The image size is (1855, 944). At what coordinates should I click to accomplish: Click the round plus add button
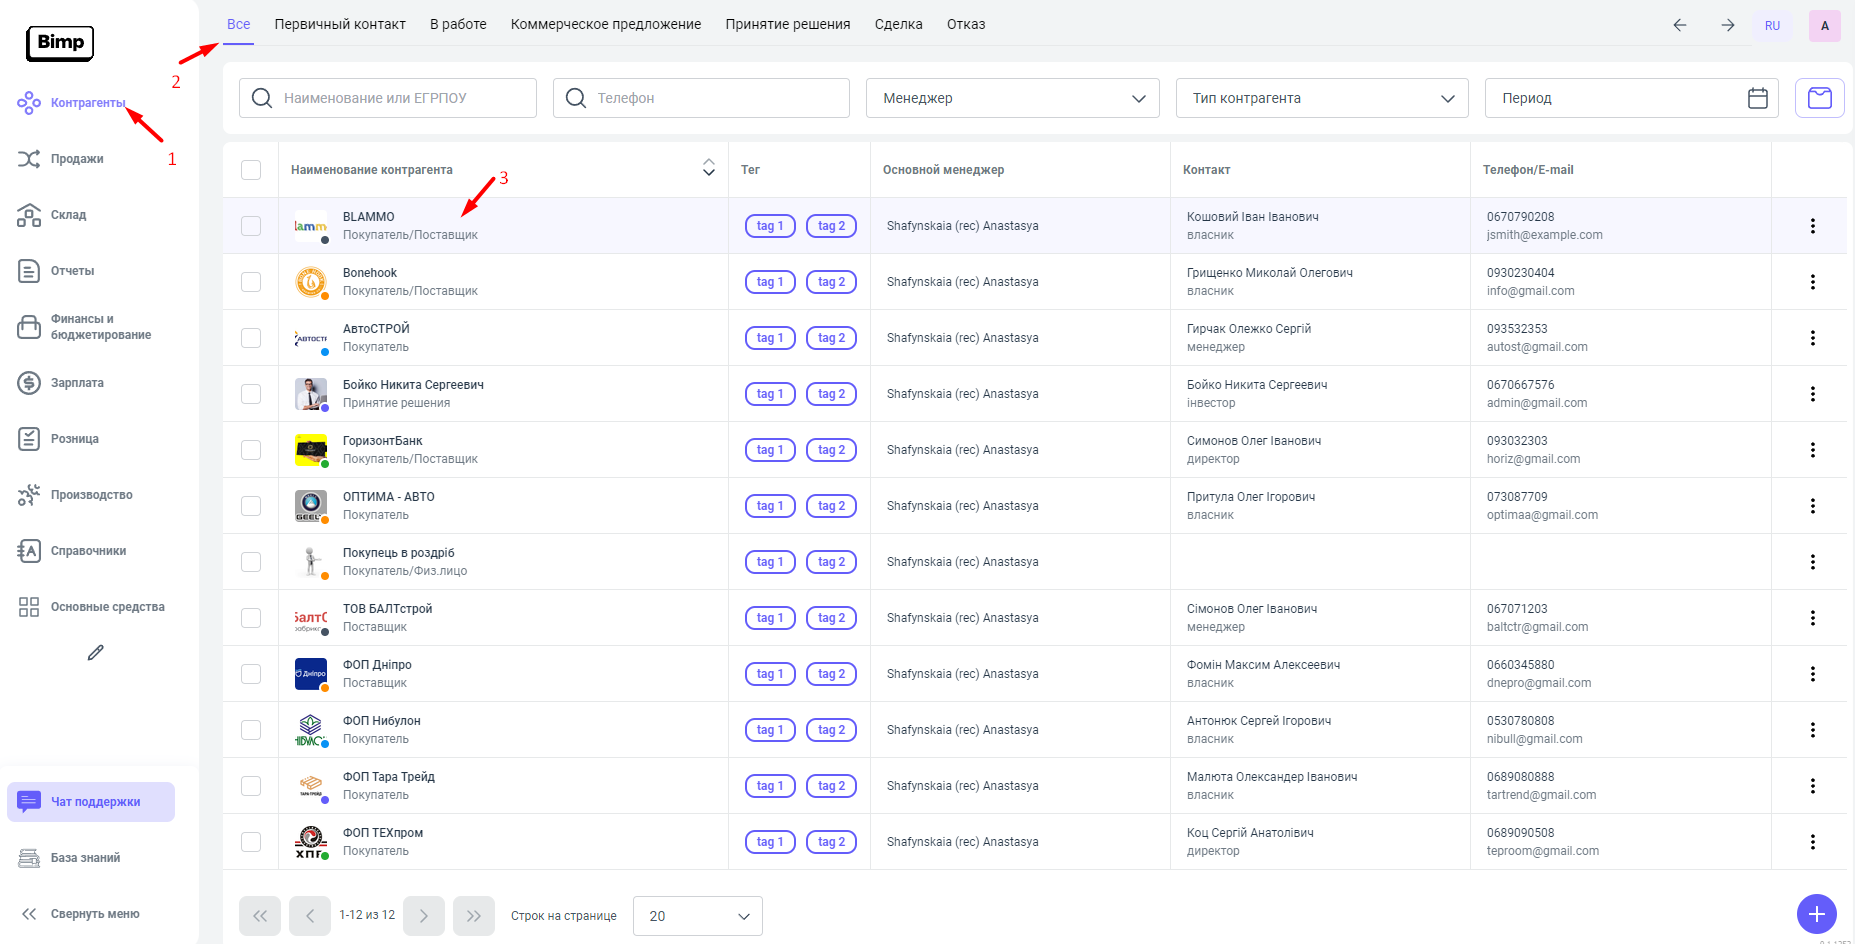coord(1816,914)
